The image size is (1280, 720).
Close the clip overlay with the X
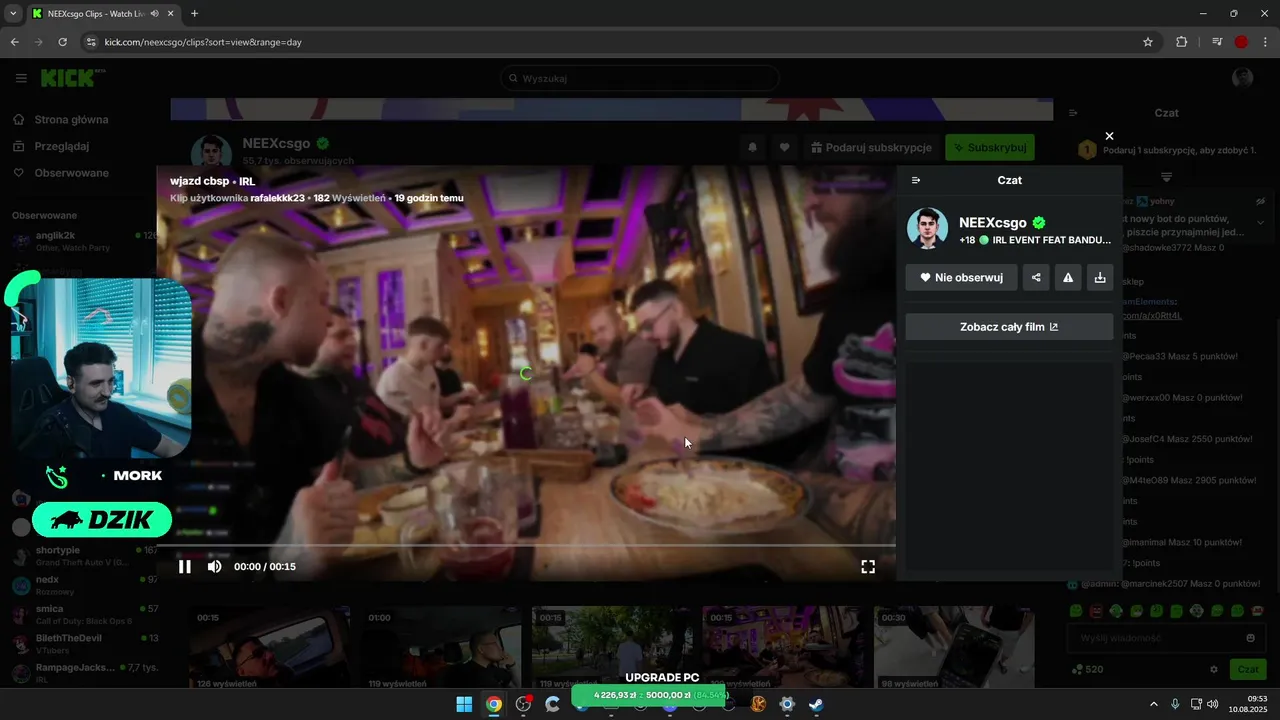click(1109, 136)
